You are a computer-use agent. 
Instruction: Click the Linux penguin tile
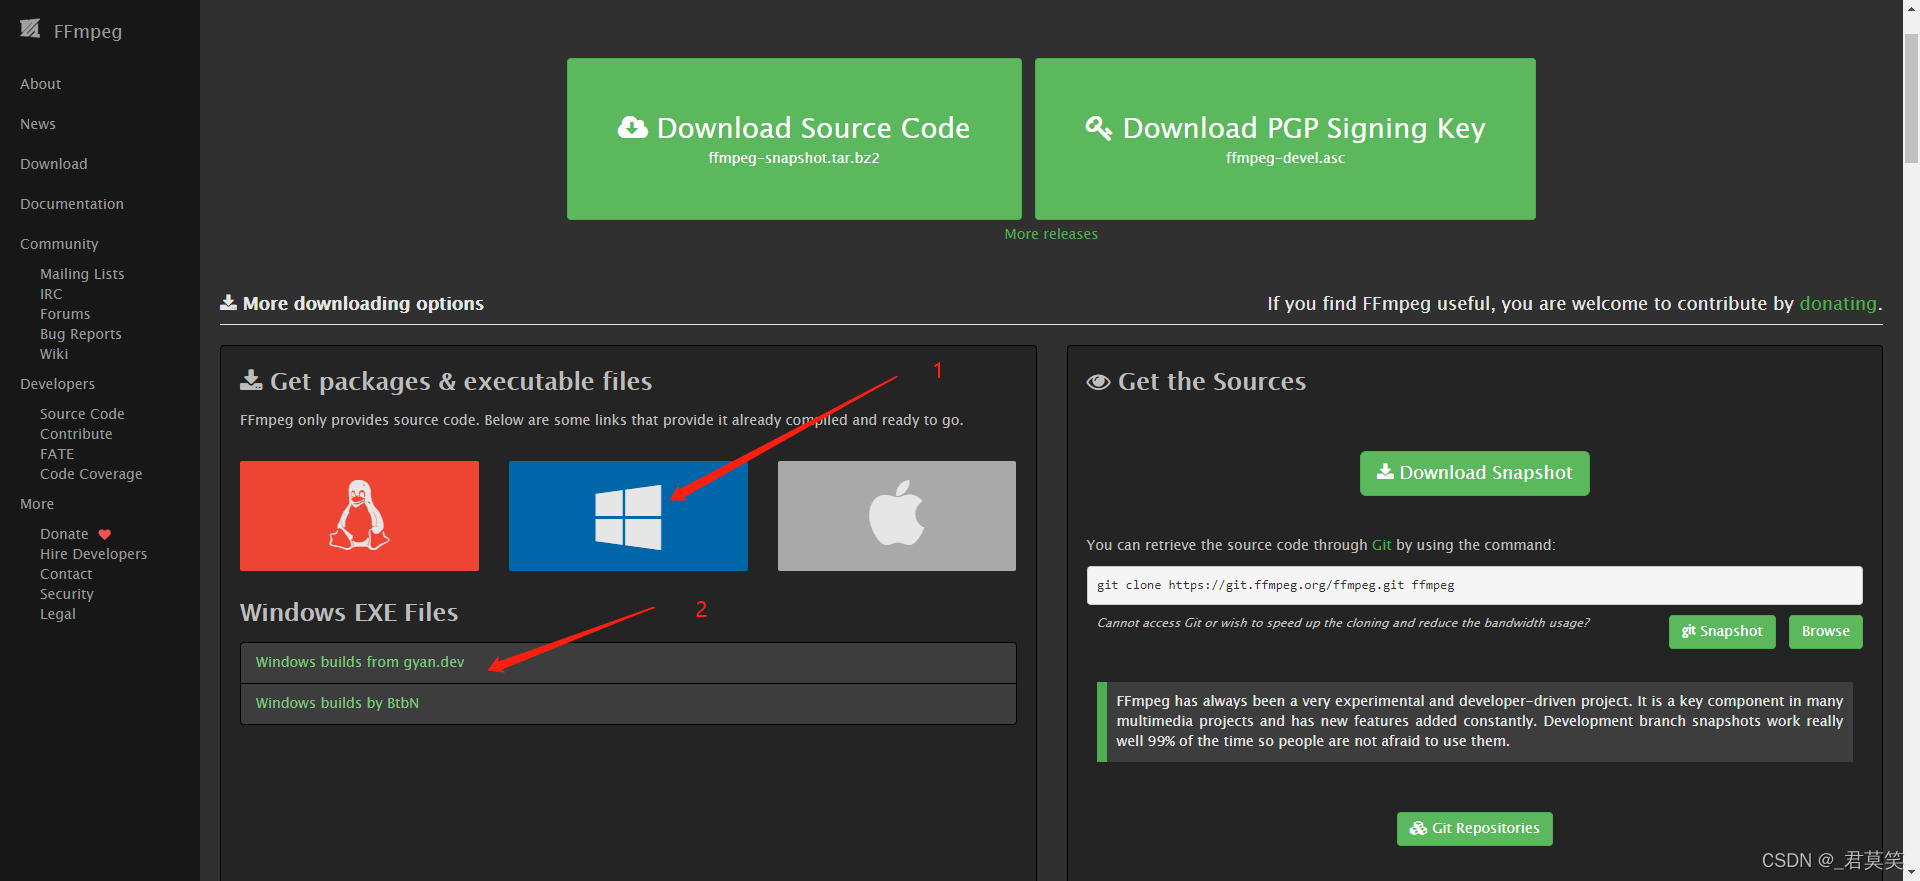(359, 516)
